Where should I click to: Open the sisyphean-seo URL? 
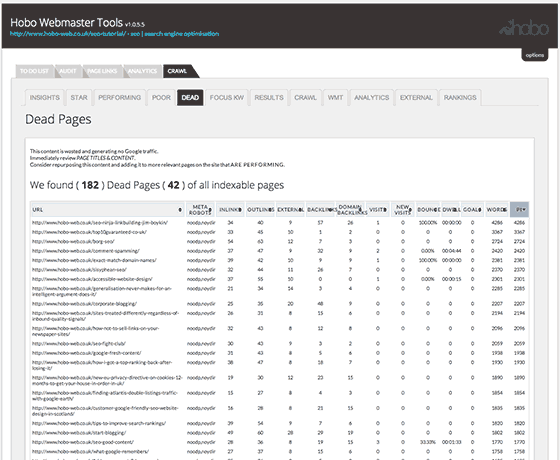pyautogui.click(x=79, y=270)
